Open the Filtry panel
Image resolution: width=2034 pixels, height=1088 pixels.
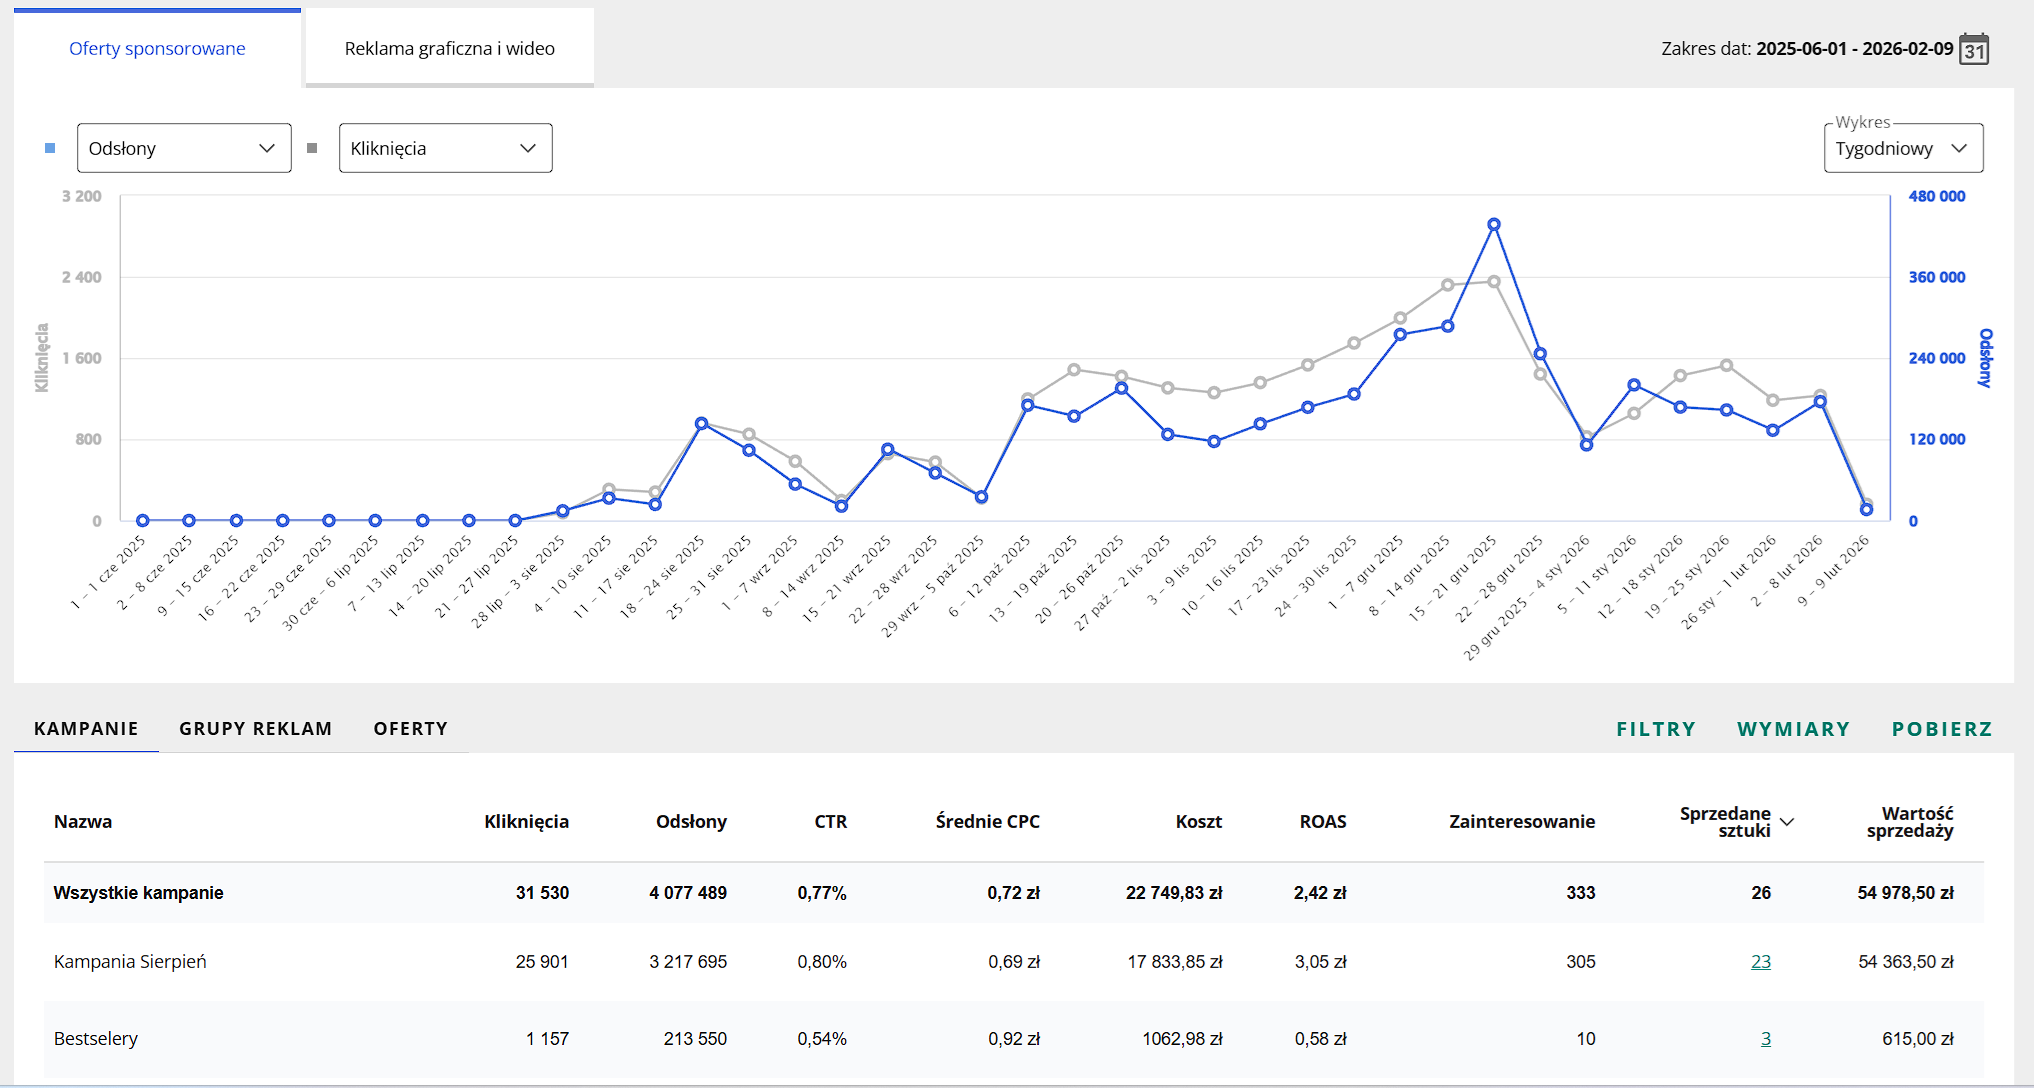[1656, 729]
